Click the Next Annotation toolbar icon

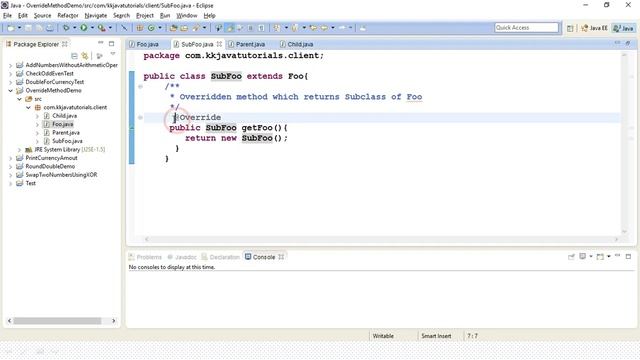point(277,28)
